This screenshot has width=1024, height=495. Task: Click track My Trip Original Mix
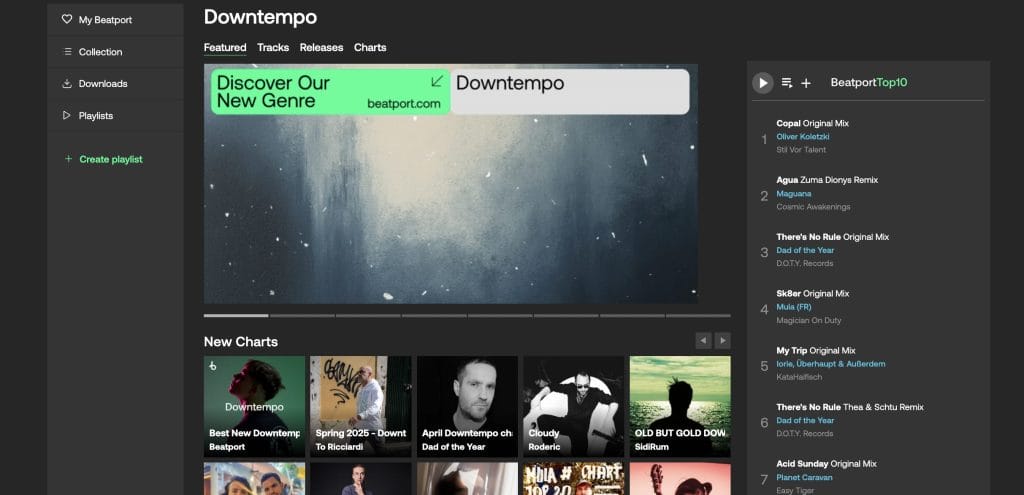816,350
